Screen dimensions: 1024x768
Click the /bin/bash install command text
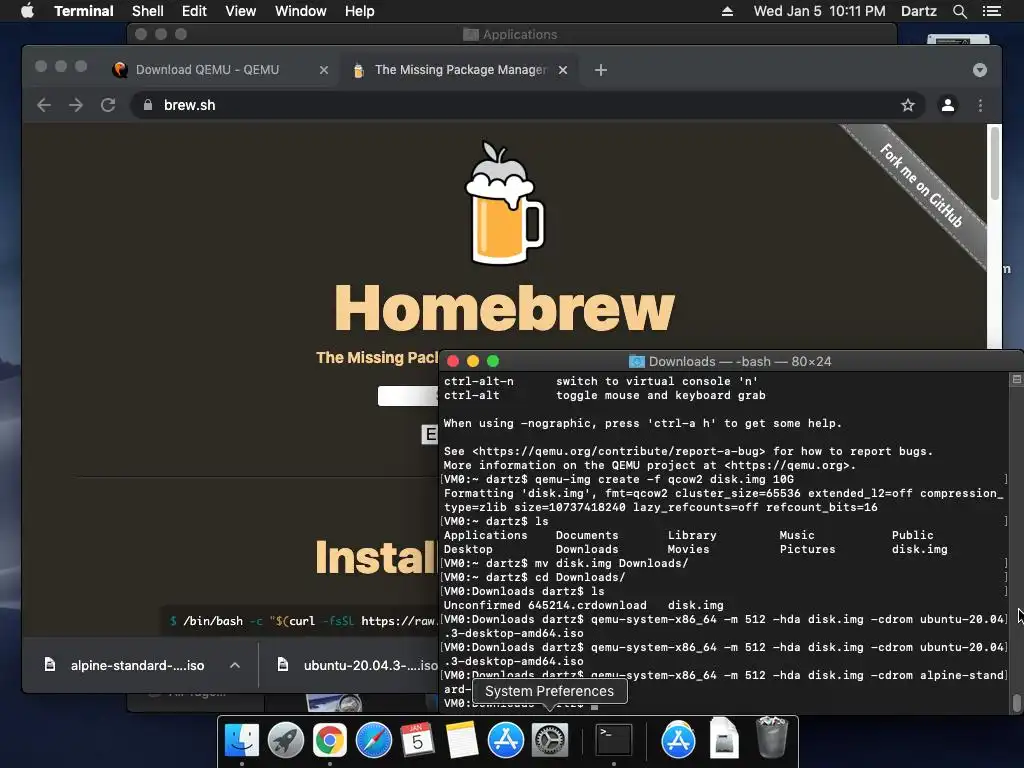pos(304,621)
